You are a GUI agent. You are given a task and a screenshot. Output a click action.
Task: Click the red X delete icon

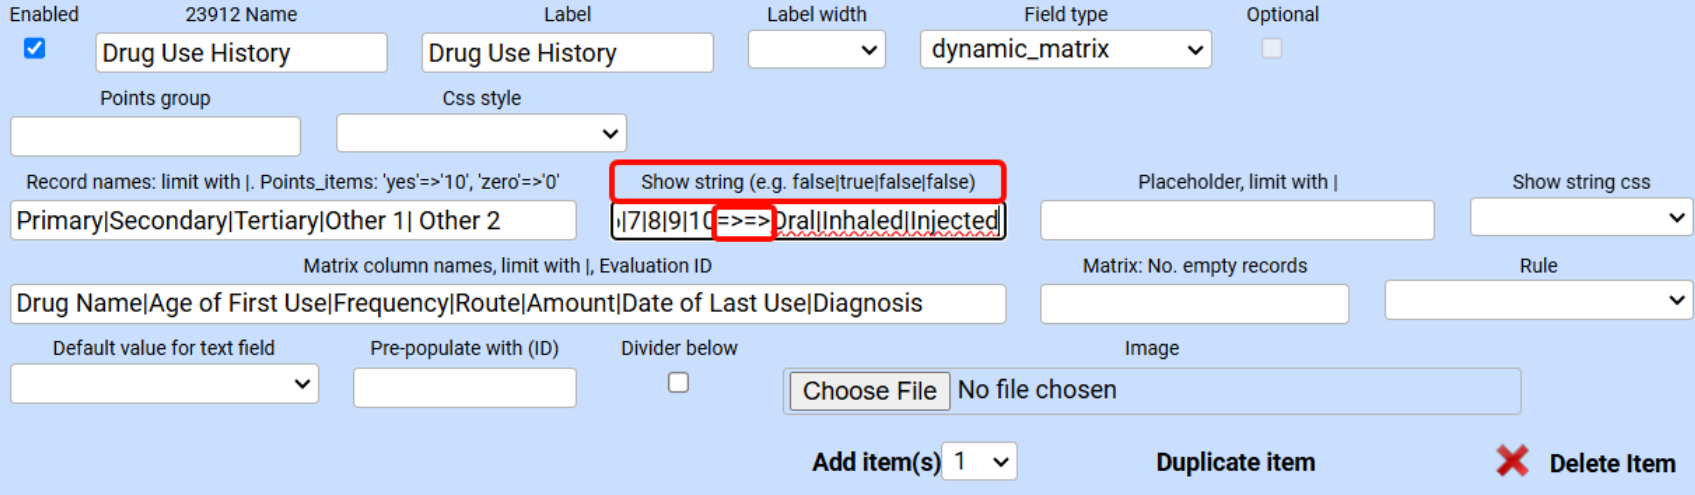1512,461
